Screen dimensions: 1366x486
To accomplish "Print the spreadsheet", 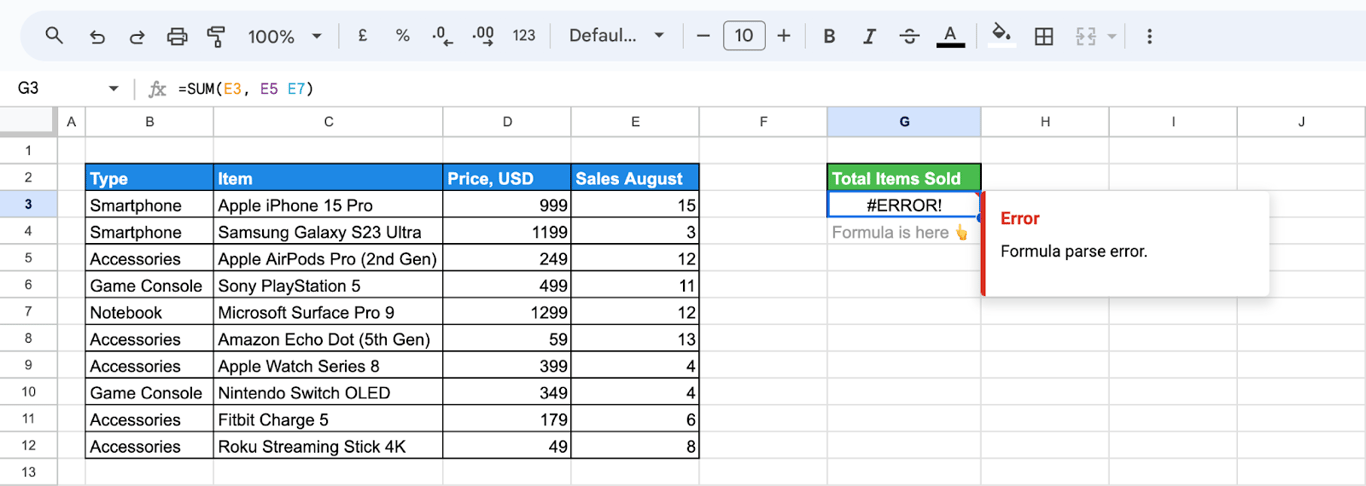I will click(x=177, y=36).
